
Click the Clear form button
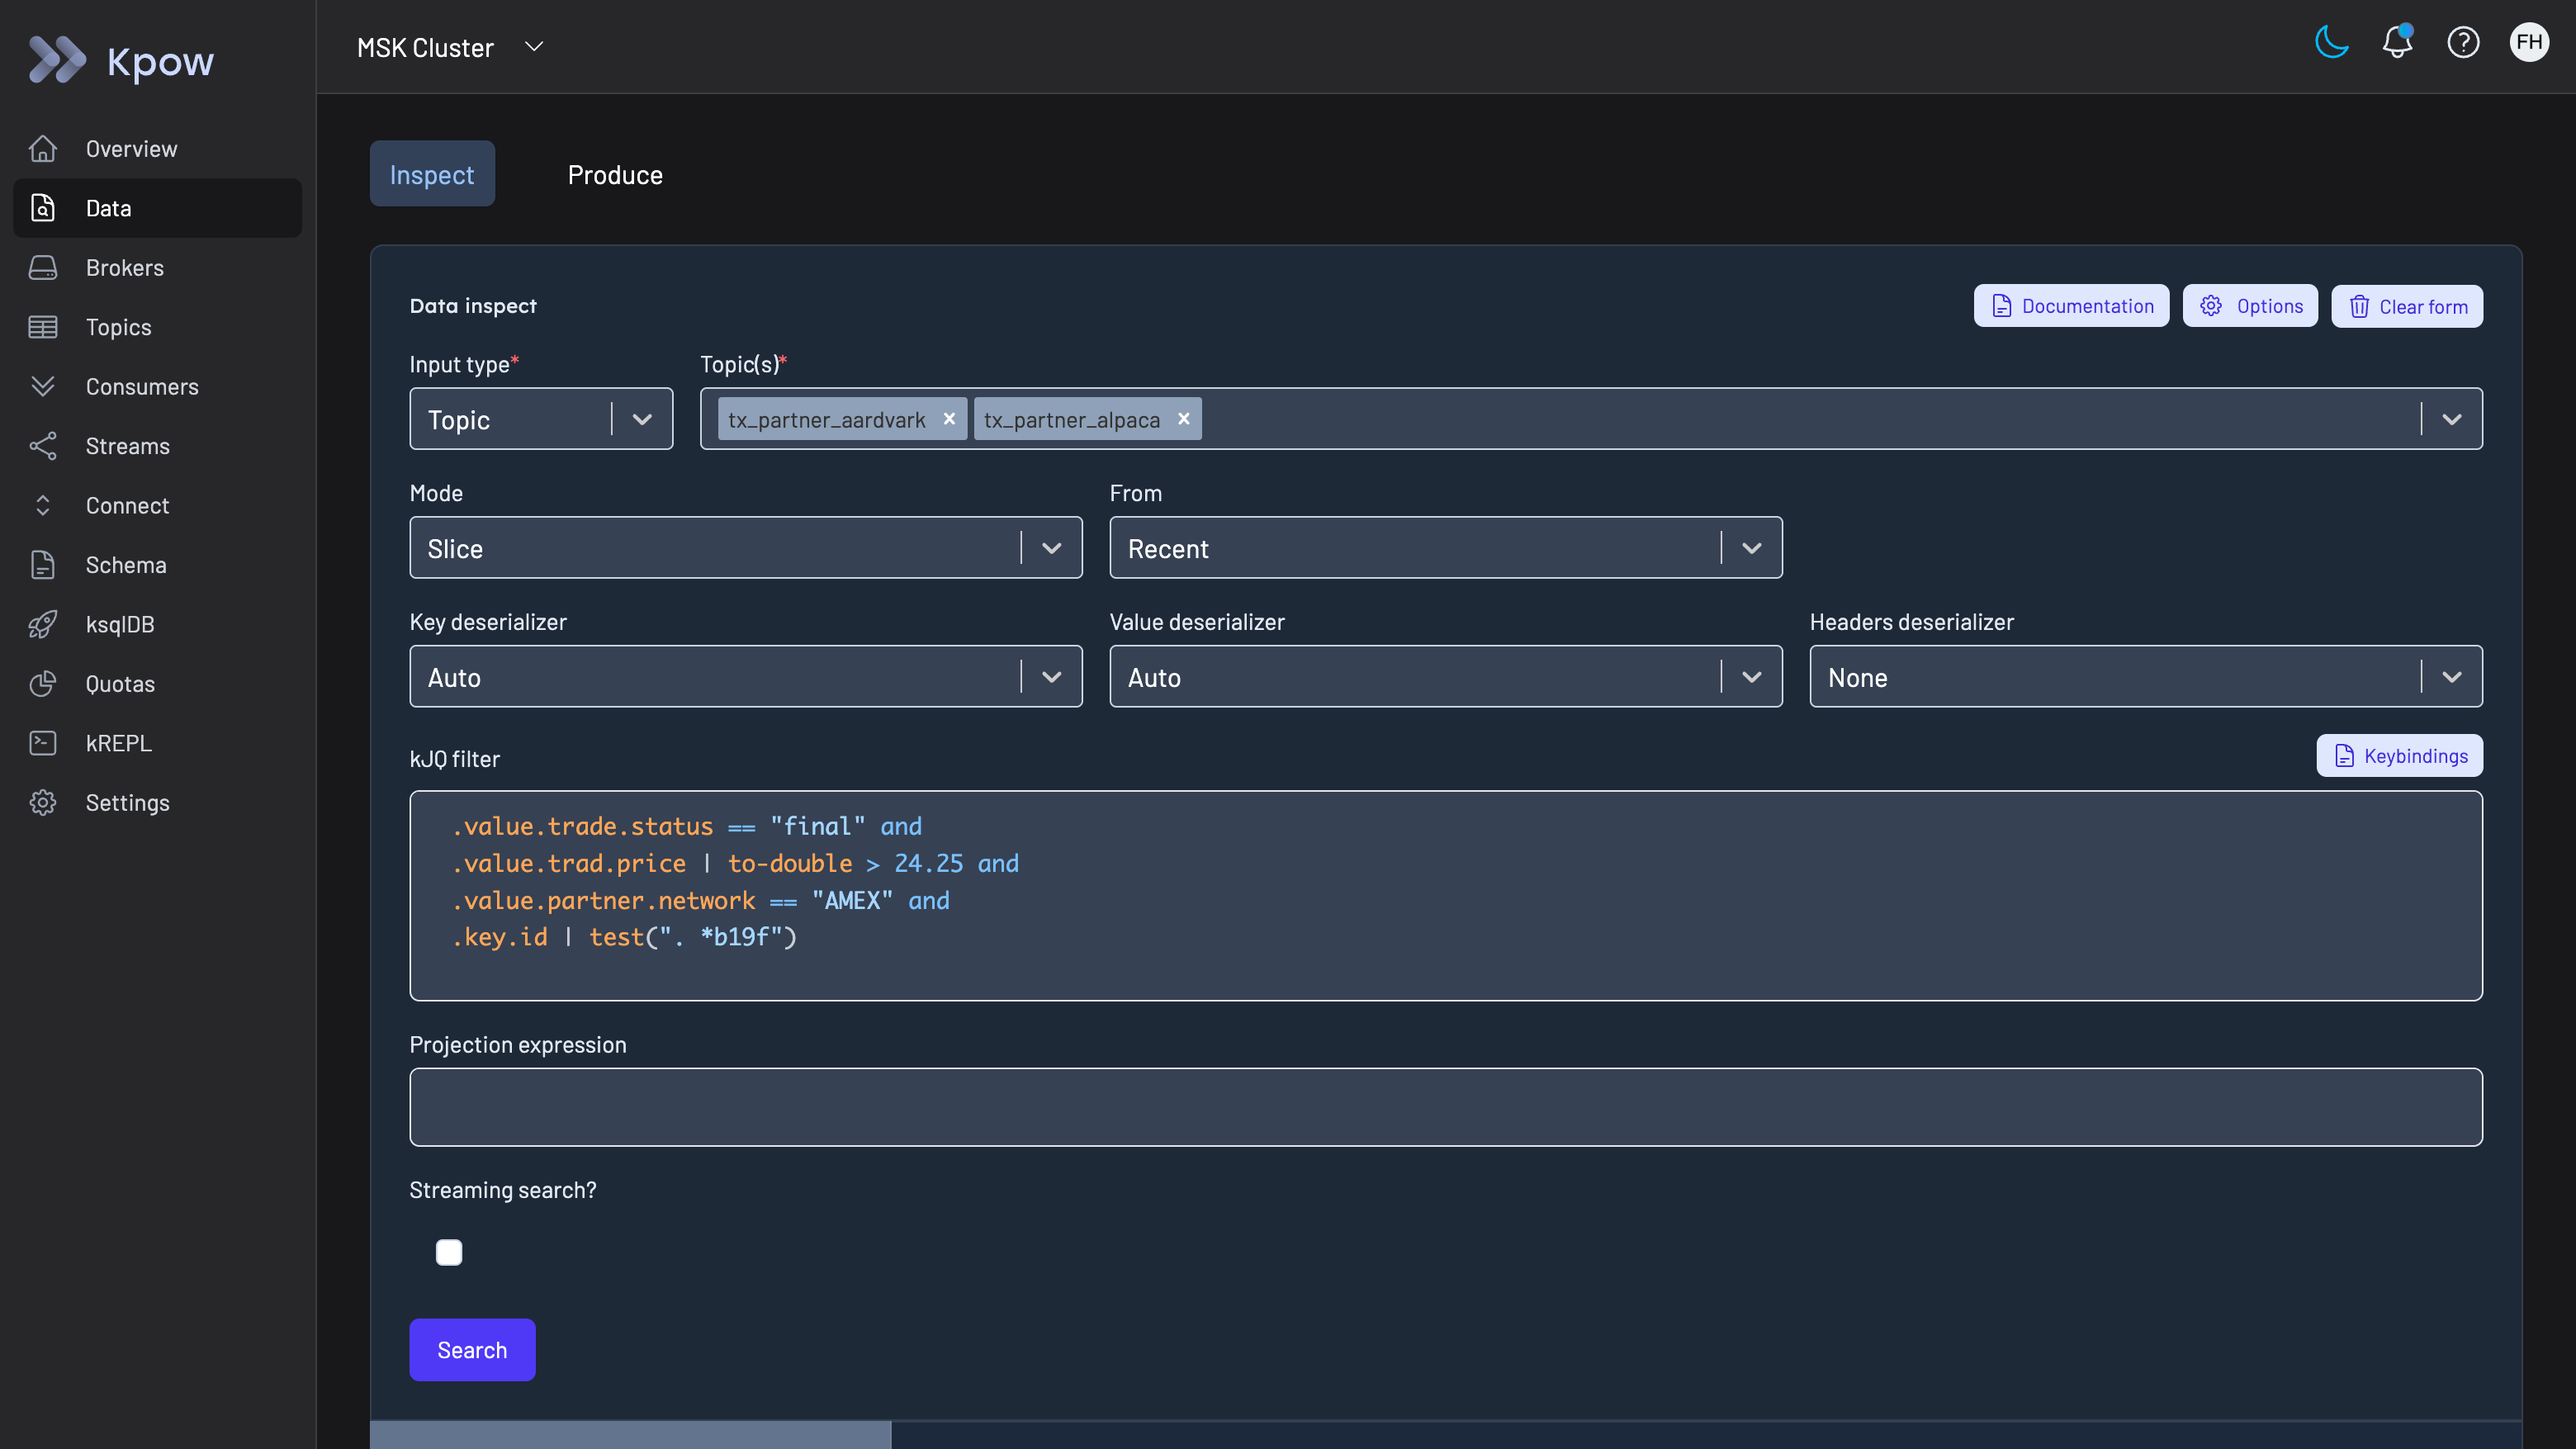(x=2406, y=306)
